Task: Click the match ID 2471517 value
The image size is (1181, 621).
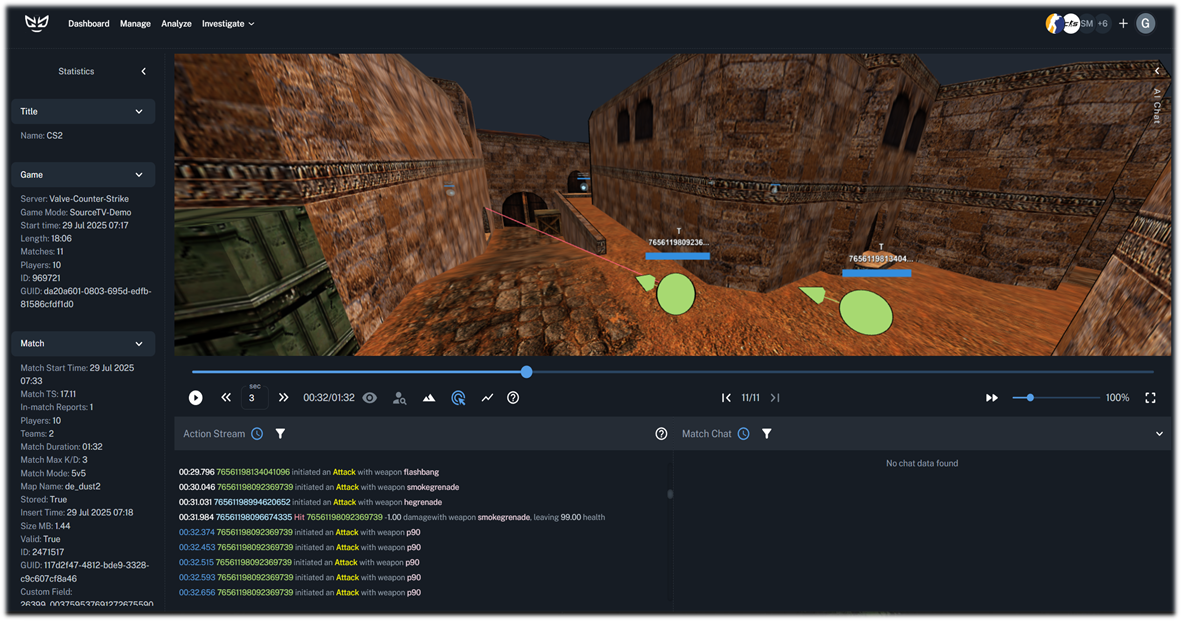Action: click(47, 552)
